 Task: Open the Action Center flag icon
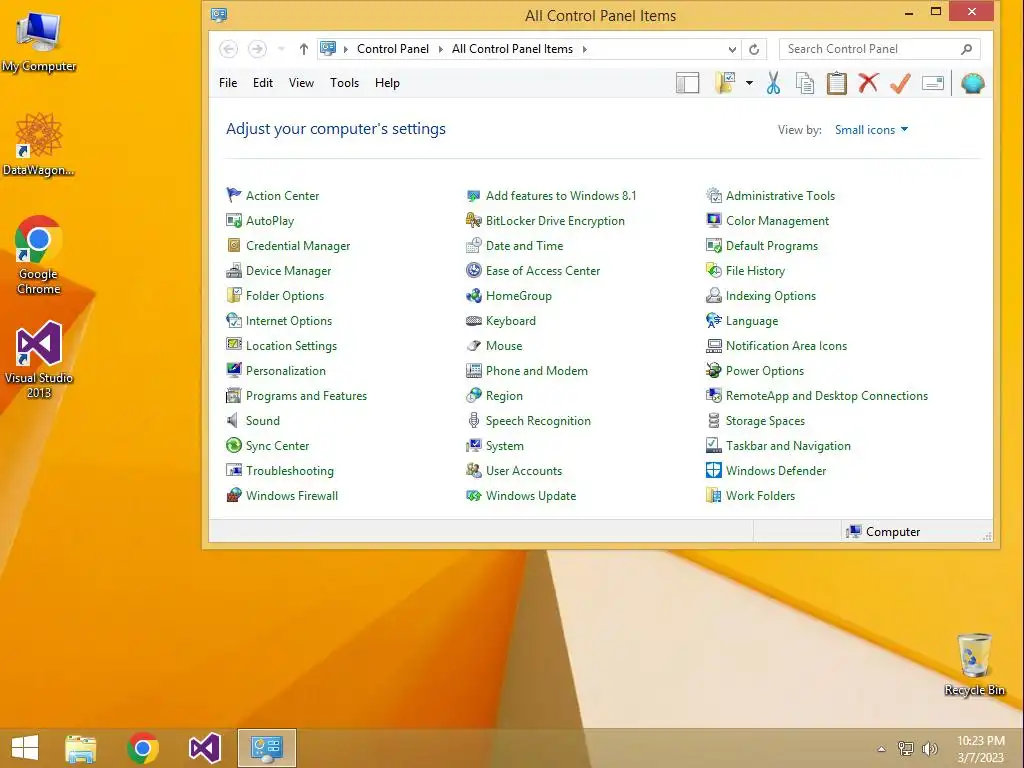[x=233, y=195]
